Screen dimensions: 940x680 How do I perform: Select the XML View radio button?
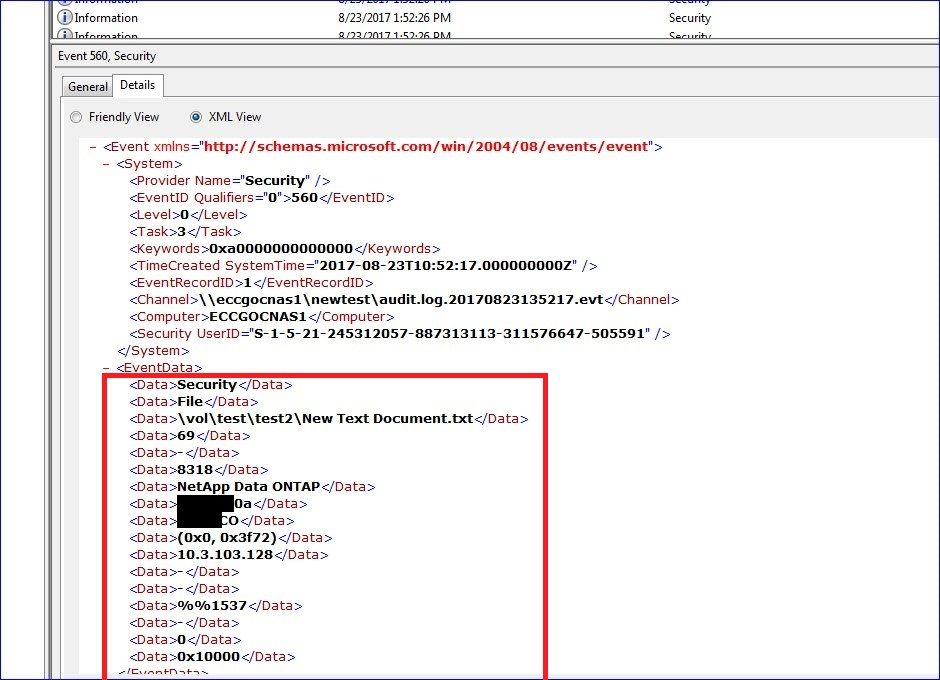(195, 117)
